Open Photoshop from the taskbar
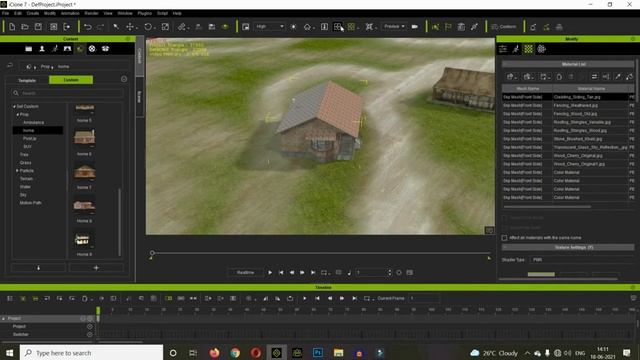640x360 pixels. [318, 353]
